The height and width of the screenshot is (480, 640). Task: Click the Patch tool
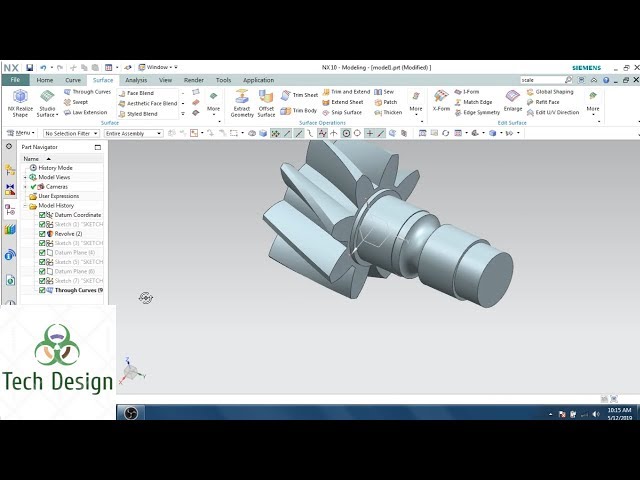[386, 102]
